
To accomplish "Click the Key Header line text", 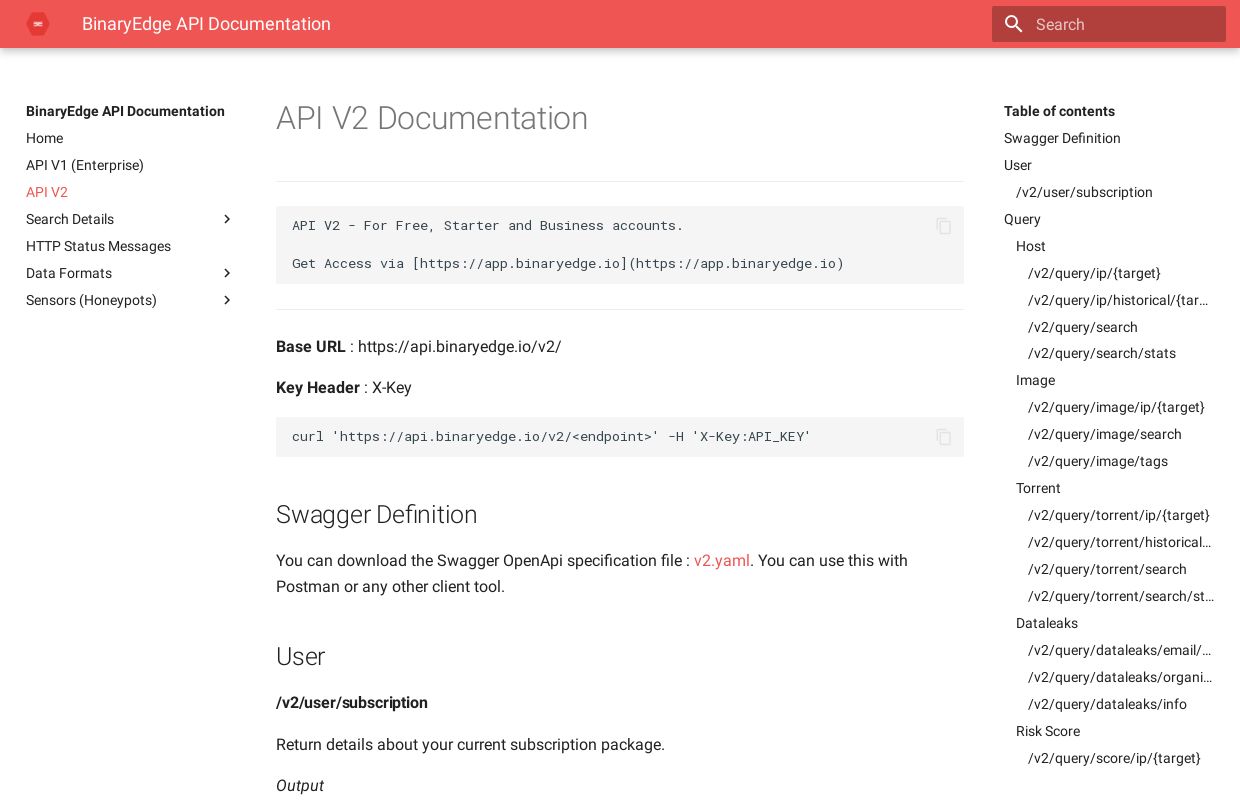I will pyautogui.click(x=344, y=388).
